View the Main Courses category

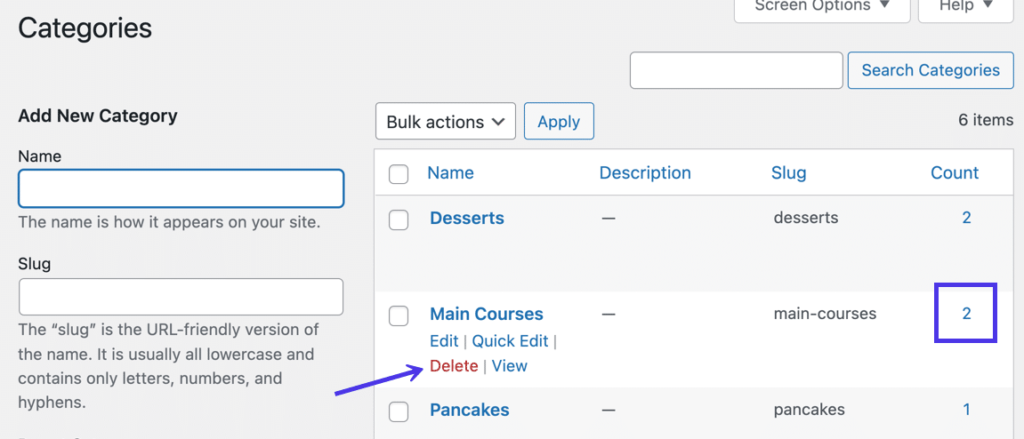[509, 366]
